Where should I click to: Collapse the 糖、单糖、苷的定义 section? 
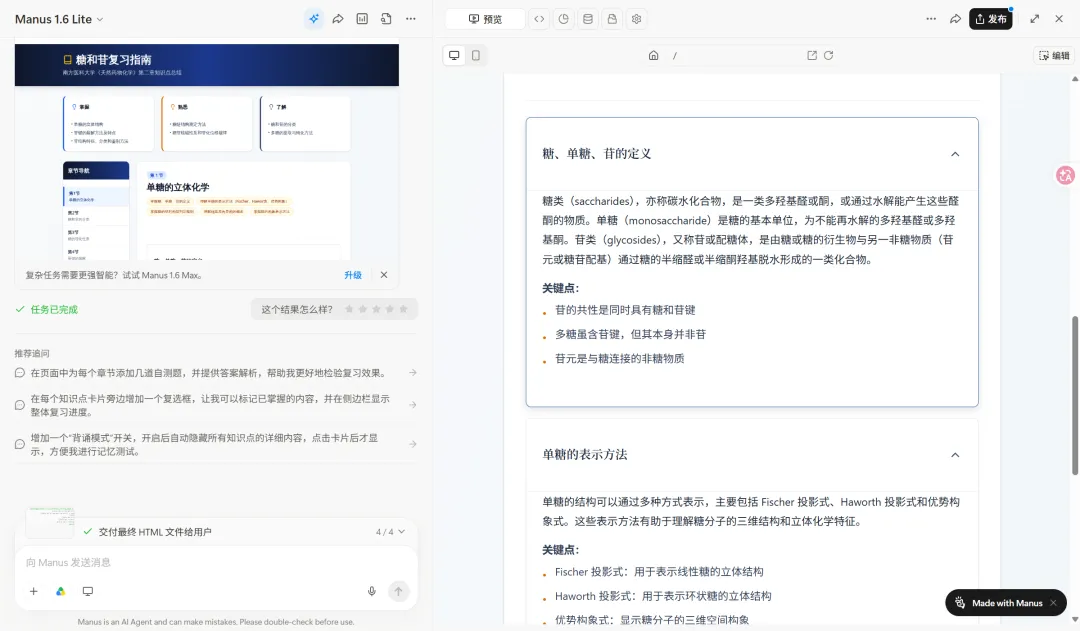955,154
